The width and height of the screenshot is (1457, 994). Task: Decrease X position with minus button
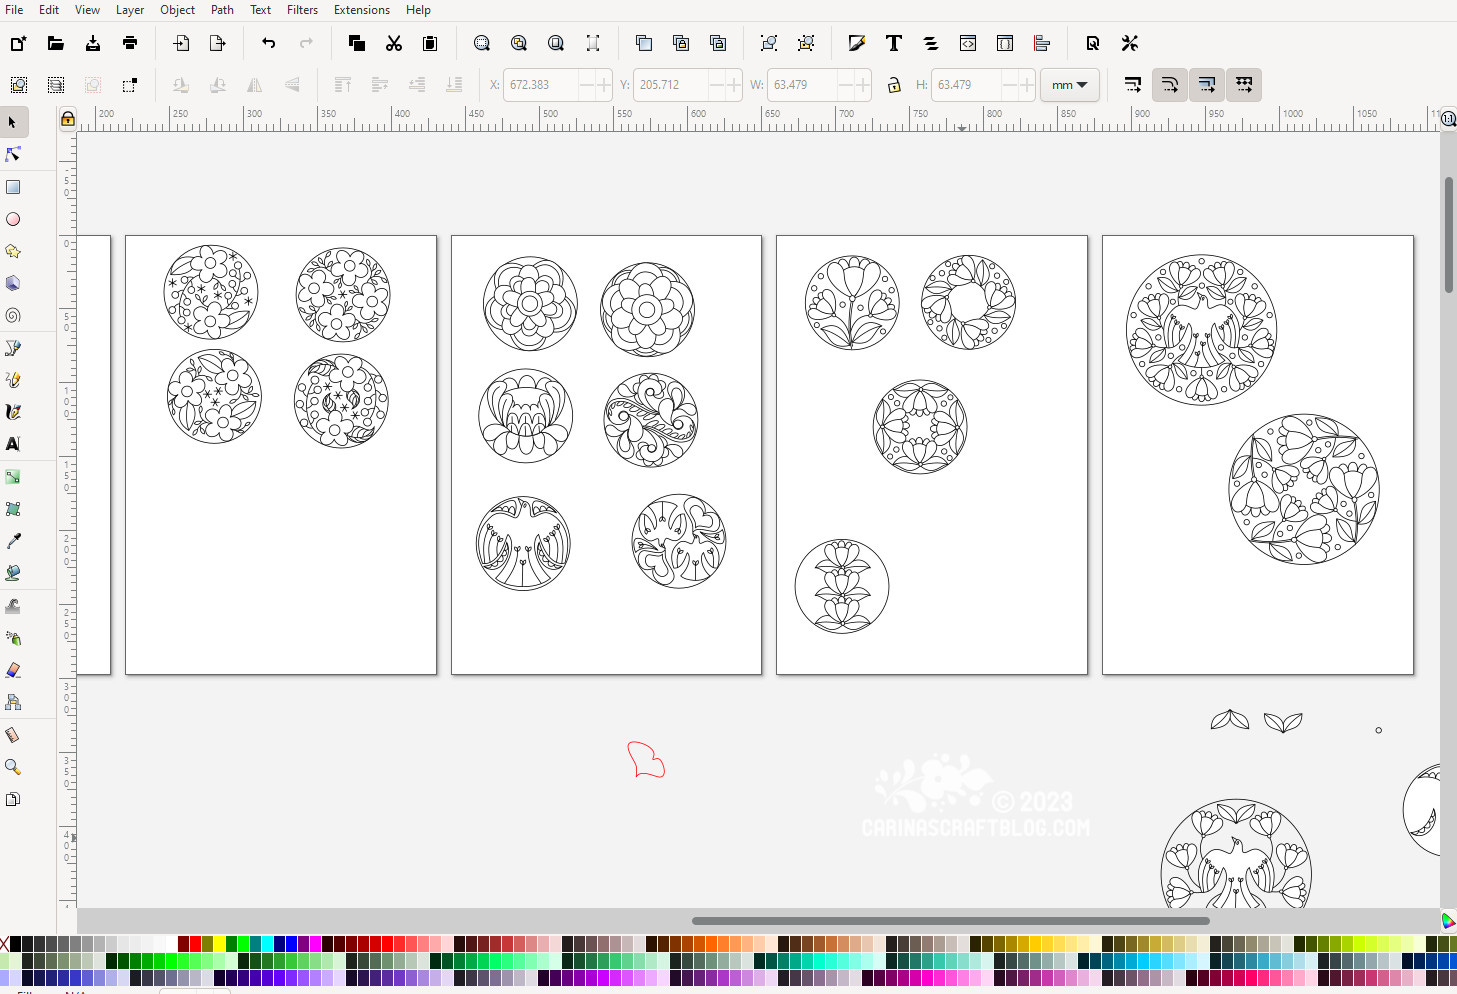(x=586, y=85)
